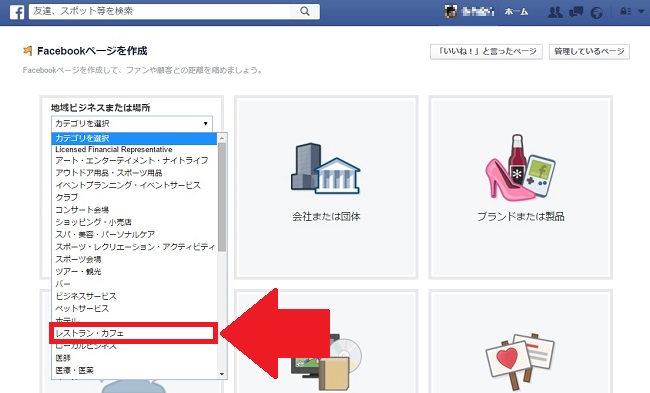Open privacy shortcuts lock icon
The width and height of the screenshot is (650, 393).
click(x=625, y=12)
